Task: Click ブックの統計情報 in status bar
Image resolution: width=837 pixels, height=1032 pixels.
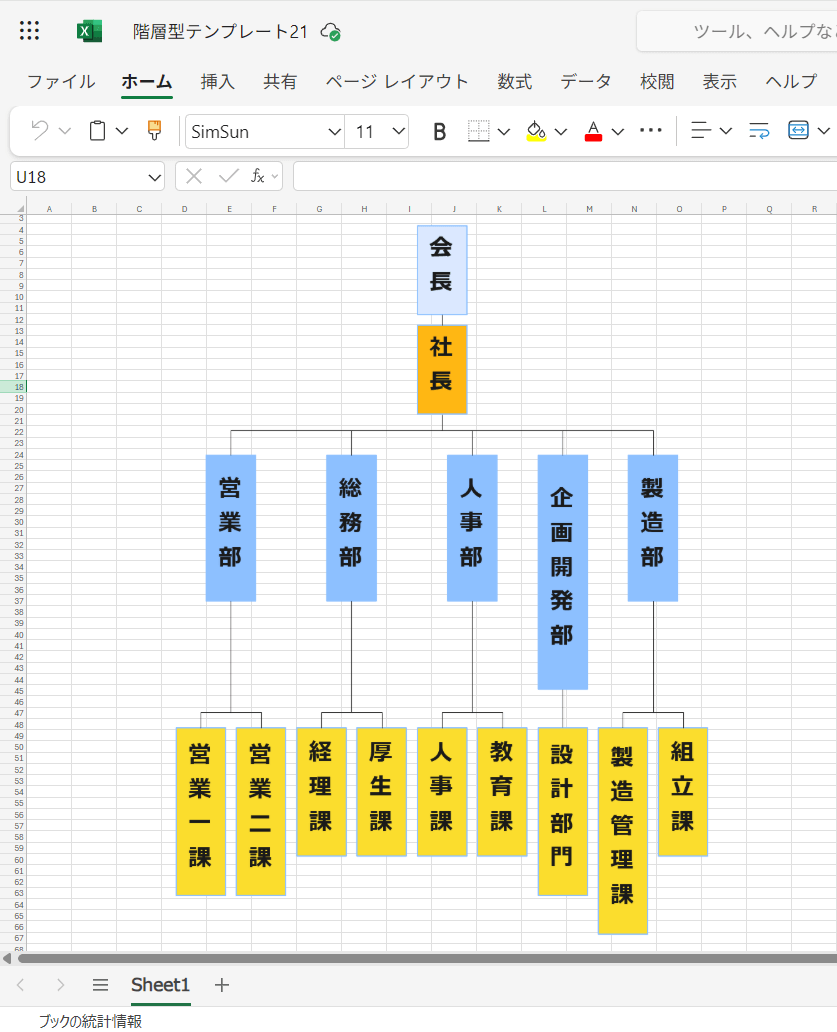Action: 90,1021
